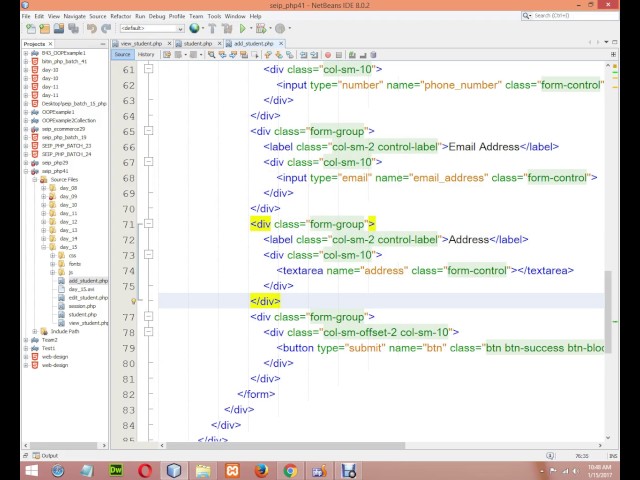Collapse code fold at line 73
Viewport: 640px width, 480px height.
click(x=149, y=254)
